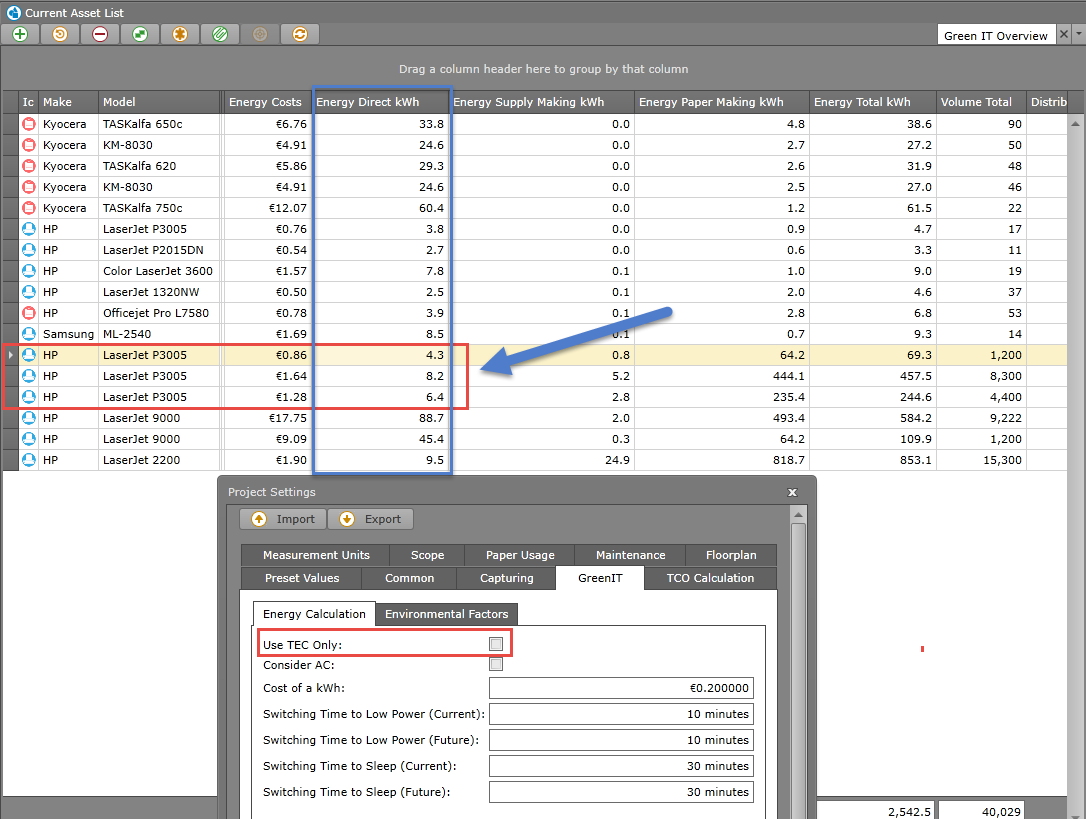1086x819 pixels.
Task: Open the Floorplan tab
Action: [731, 555]
